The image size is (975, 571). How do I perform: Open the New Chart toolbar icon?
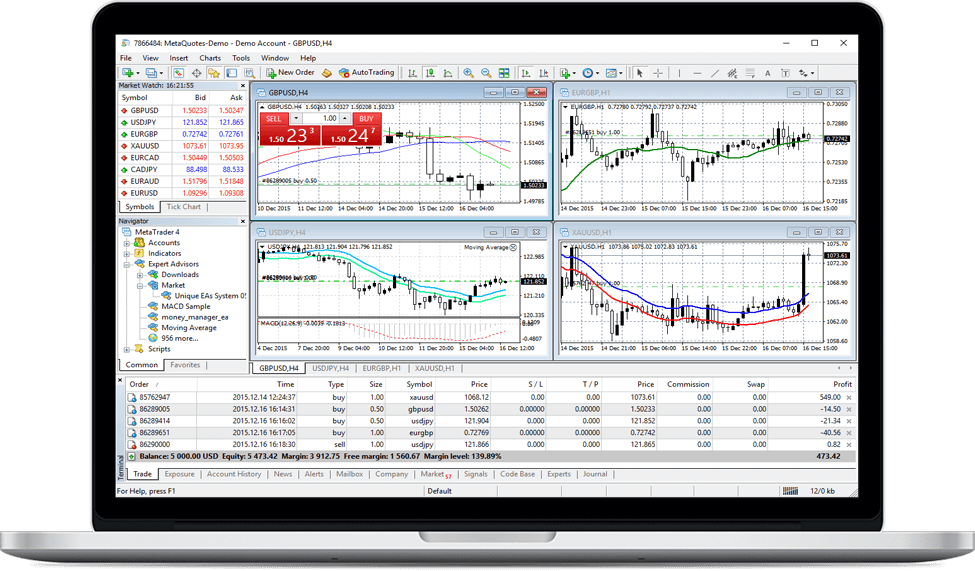(x=127, y=73)
